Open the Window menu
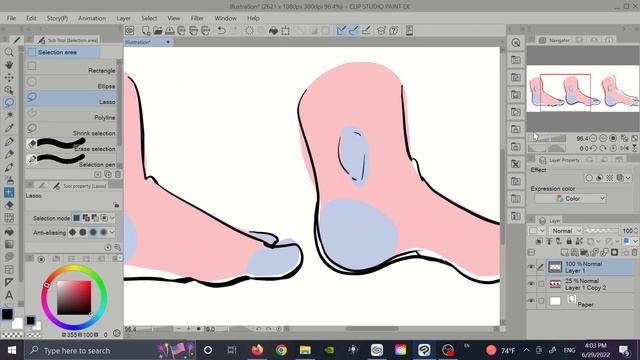This screenshot has height=360, width=640. [225, 18]
